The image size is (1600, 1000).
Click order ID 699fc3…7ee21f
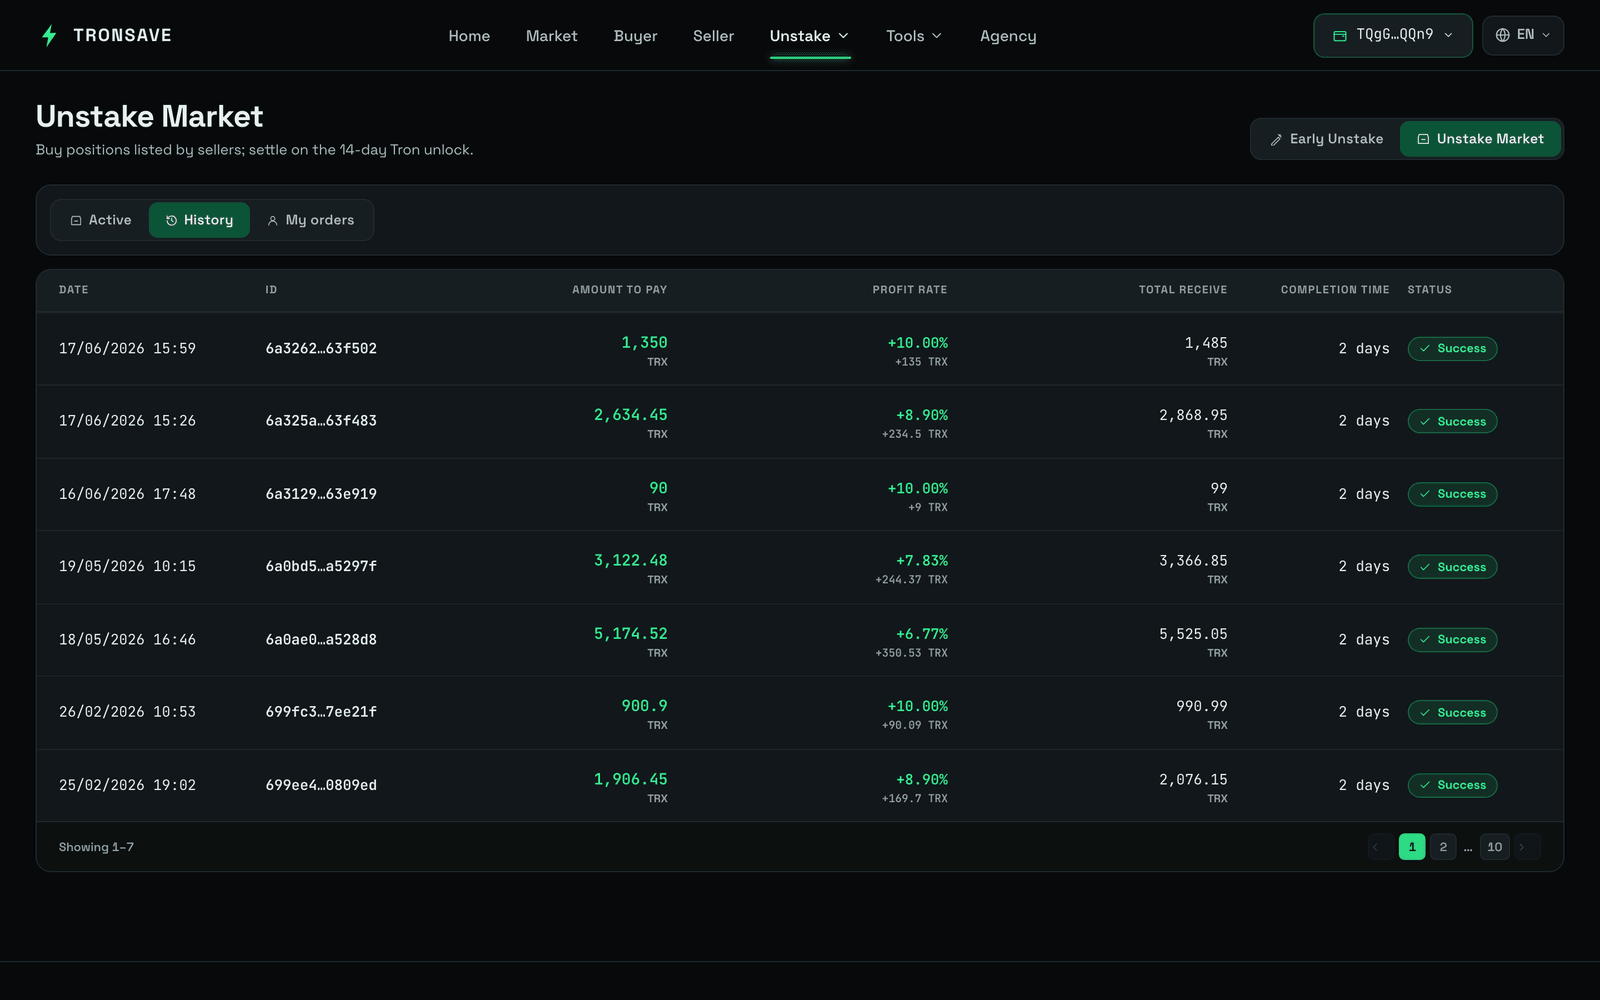coord(321,712)
